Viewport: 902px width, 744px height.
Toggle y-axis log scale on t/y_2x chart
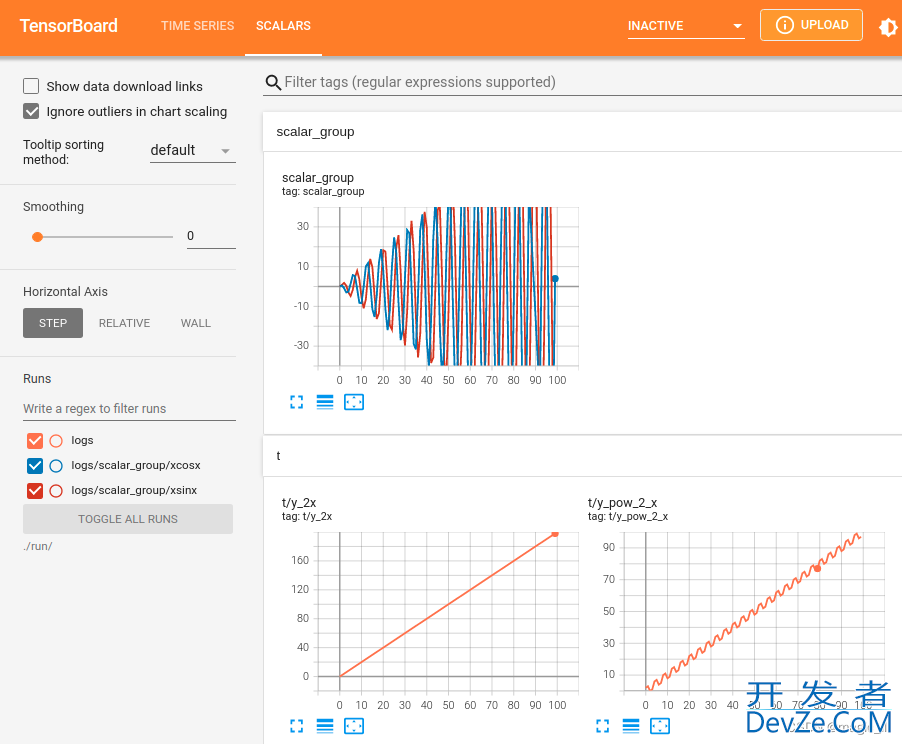coord(325,726)
